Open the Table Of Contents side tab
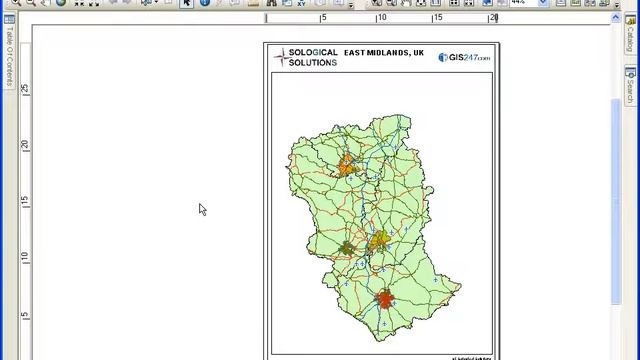Screen dimensions: 640x360 [9, 51]
